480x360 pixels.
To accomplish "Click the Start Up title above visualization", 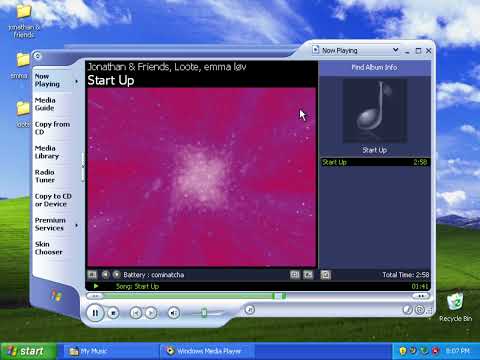I will click(111, 80).
